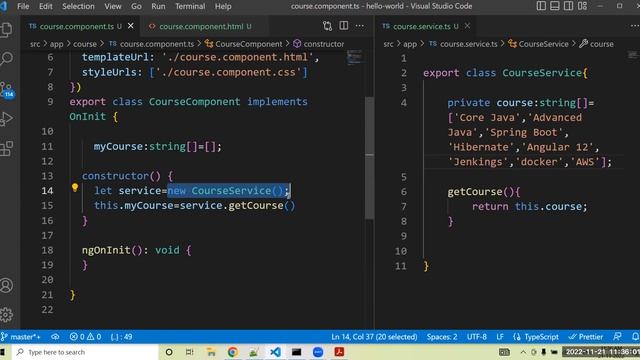Click 'app' in left editor breadcrumb
This screenshot has width=640, height=360.
(x=56, y=44)
